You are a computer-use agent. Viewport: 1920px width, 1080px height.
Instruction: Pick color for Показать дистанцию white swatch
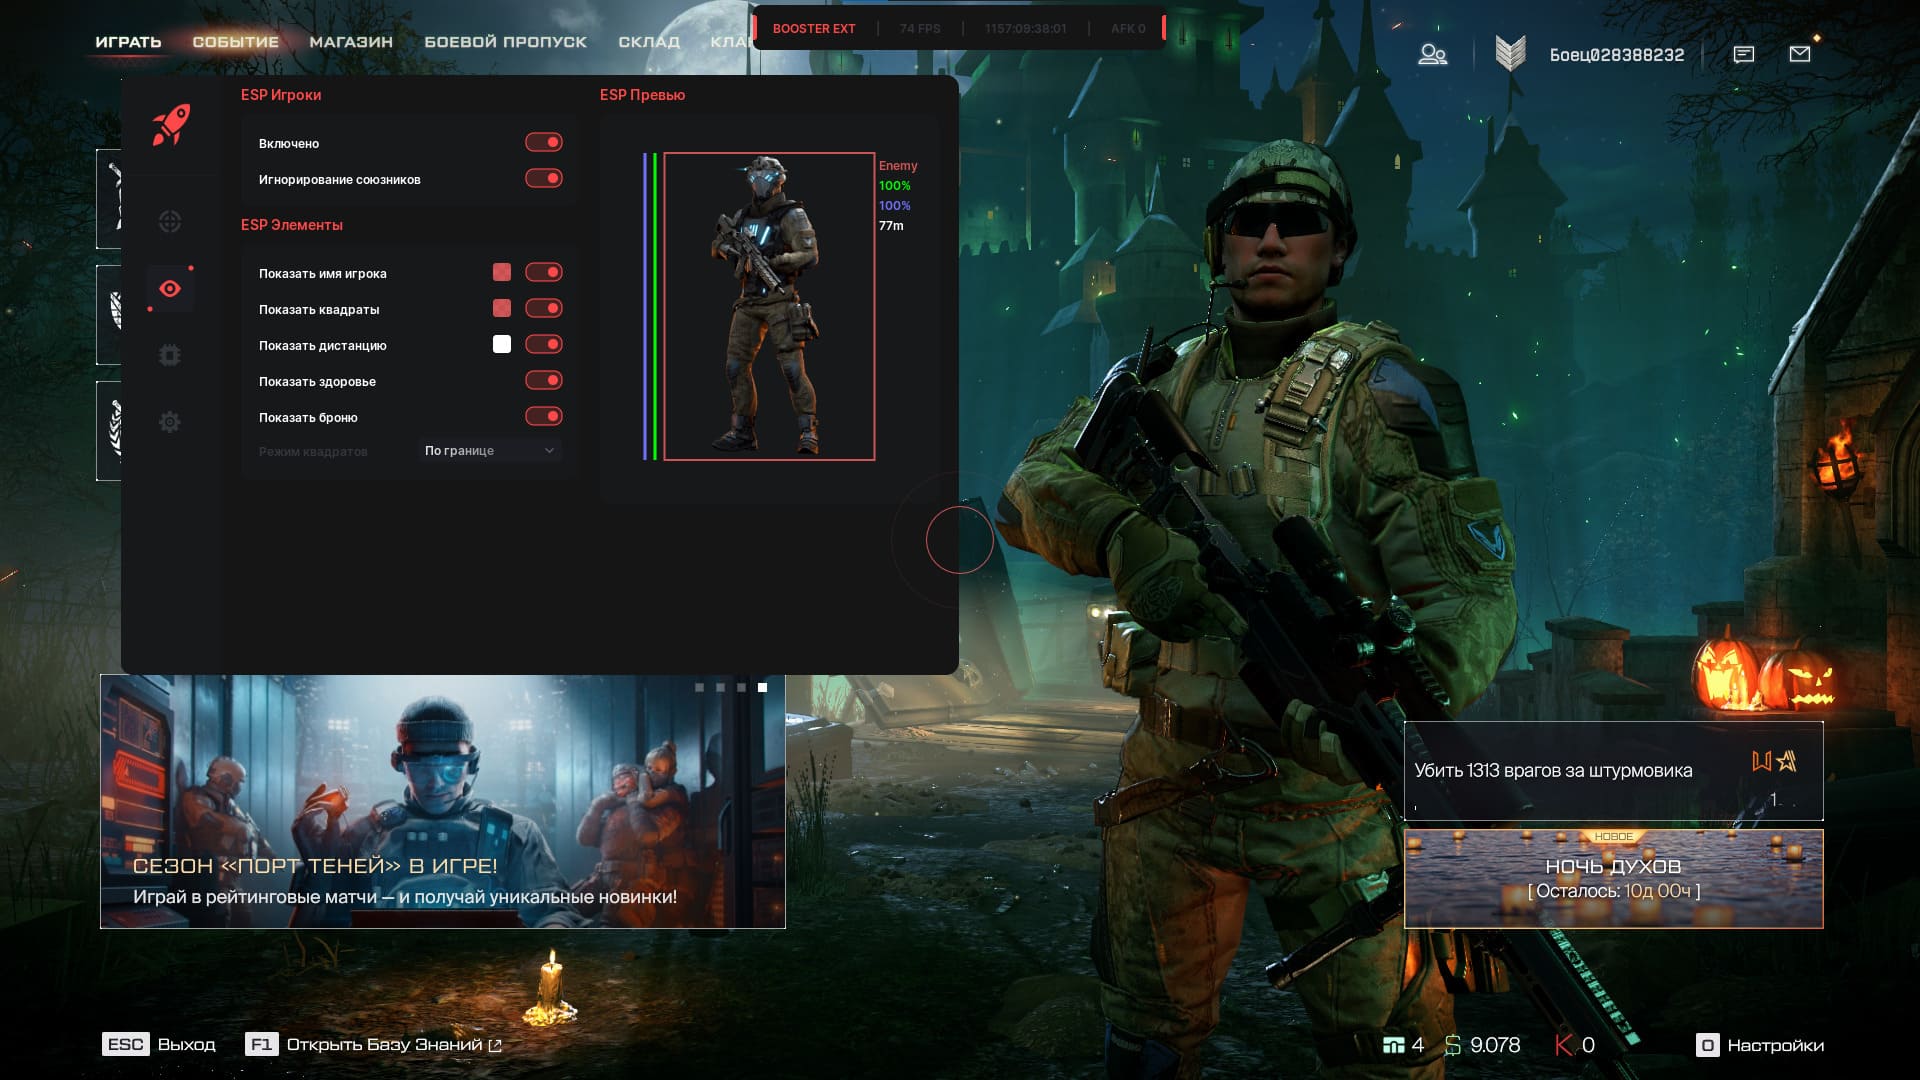(502, 345)
